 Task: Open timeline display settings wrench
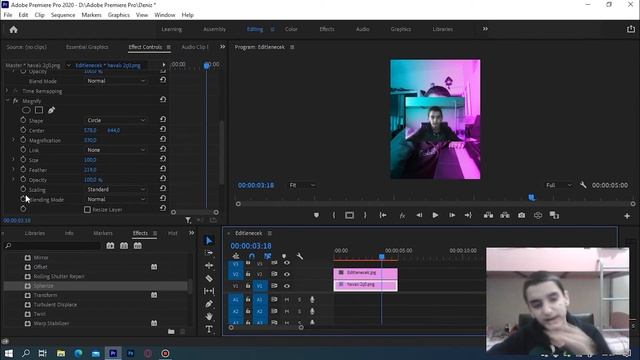tap(300, 256)
